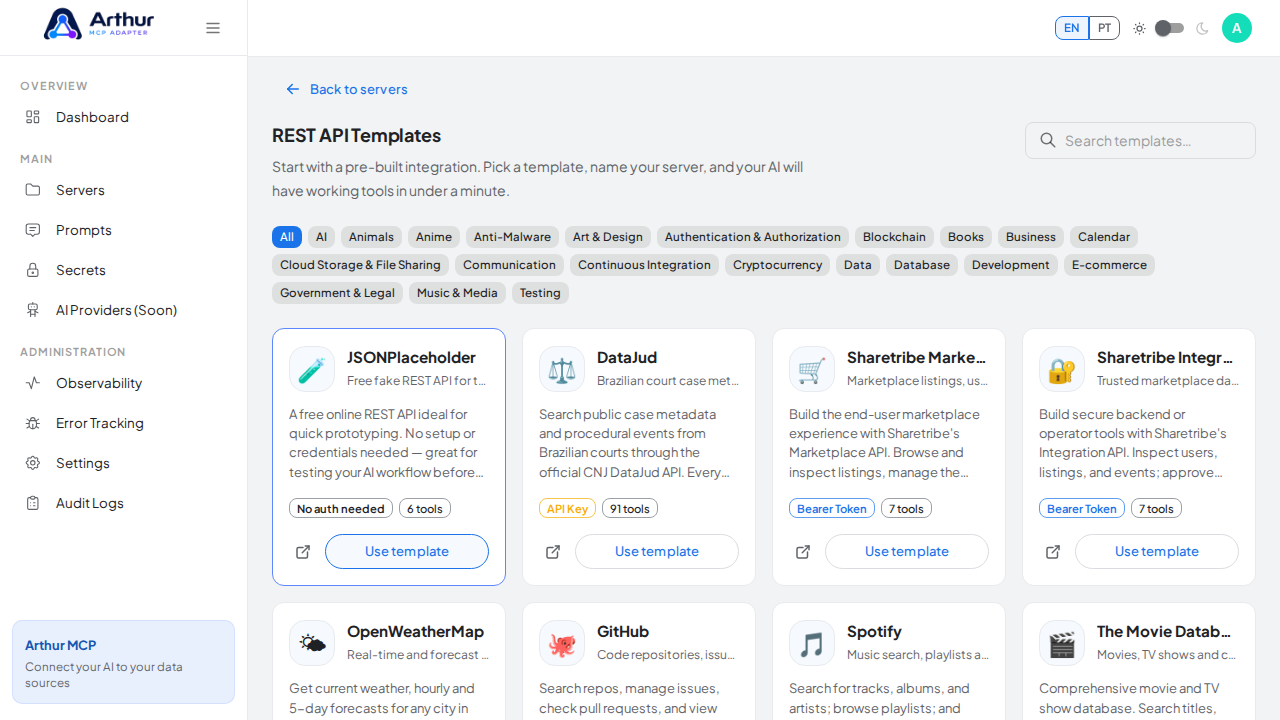Go back to servers link
This screenshot has height=720, width=1280.
click(347, 89)
